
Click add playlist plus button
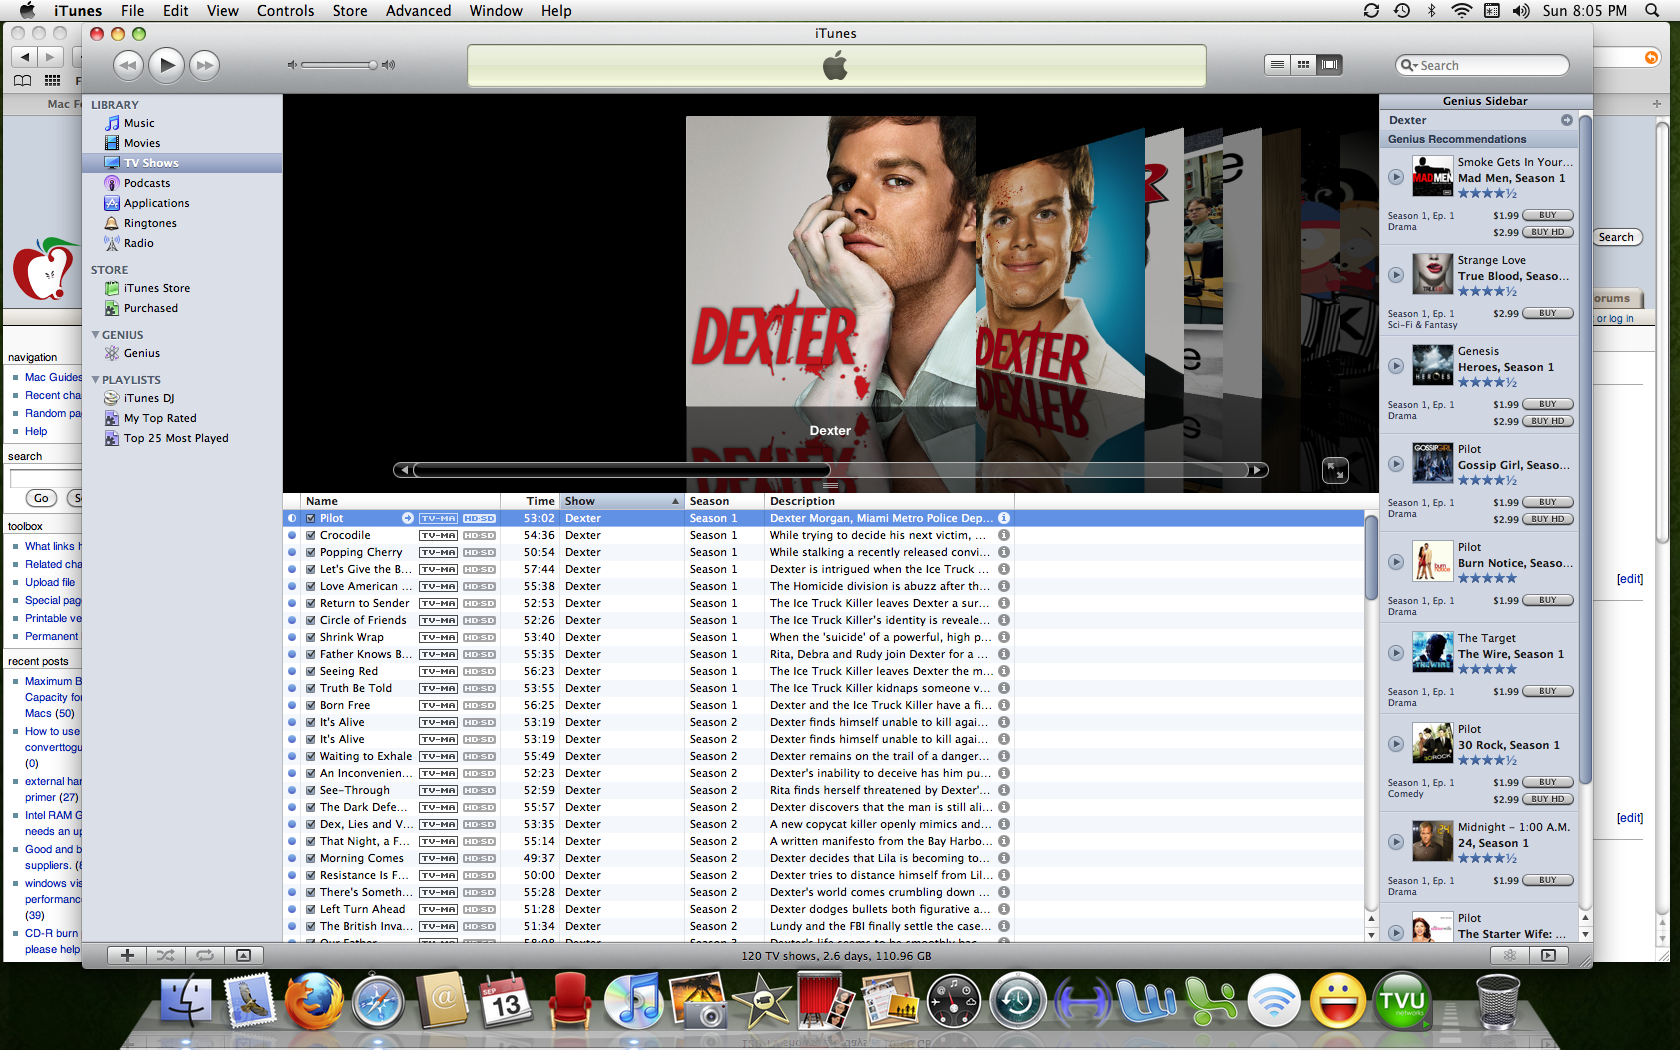(127, 955)
